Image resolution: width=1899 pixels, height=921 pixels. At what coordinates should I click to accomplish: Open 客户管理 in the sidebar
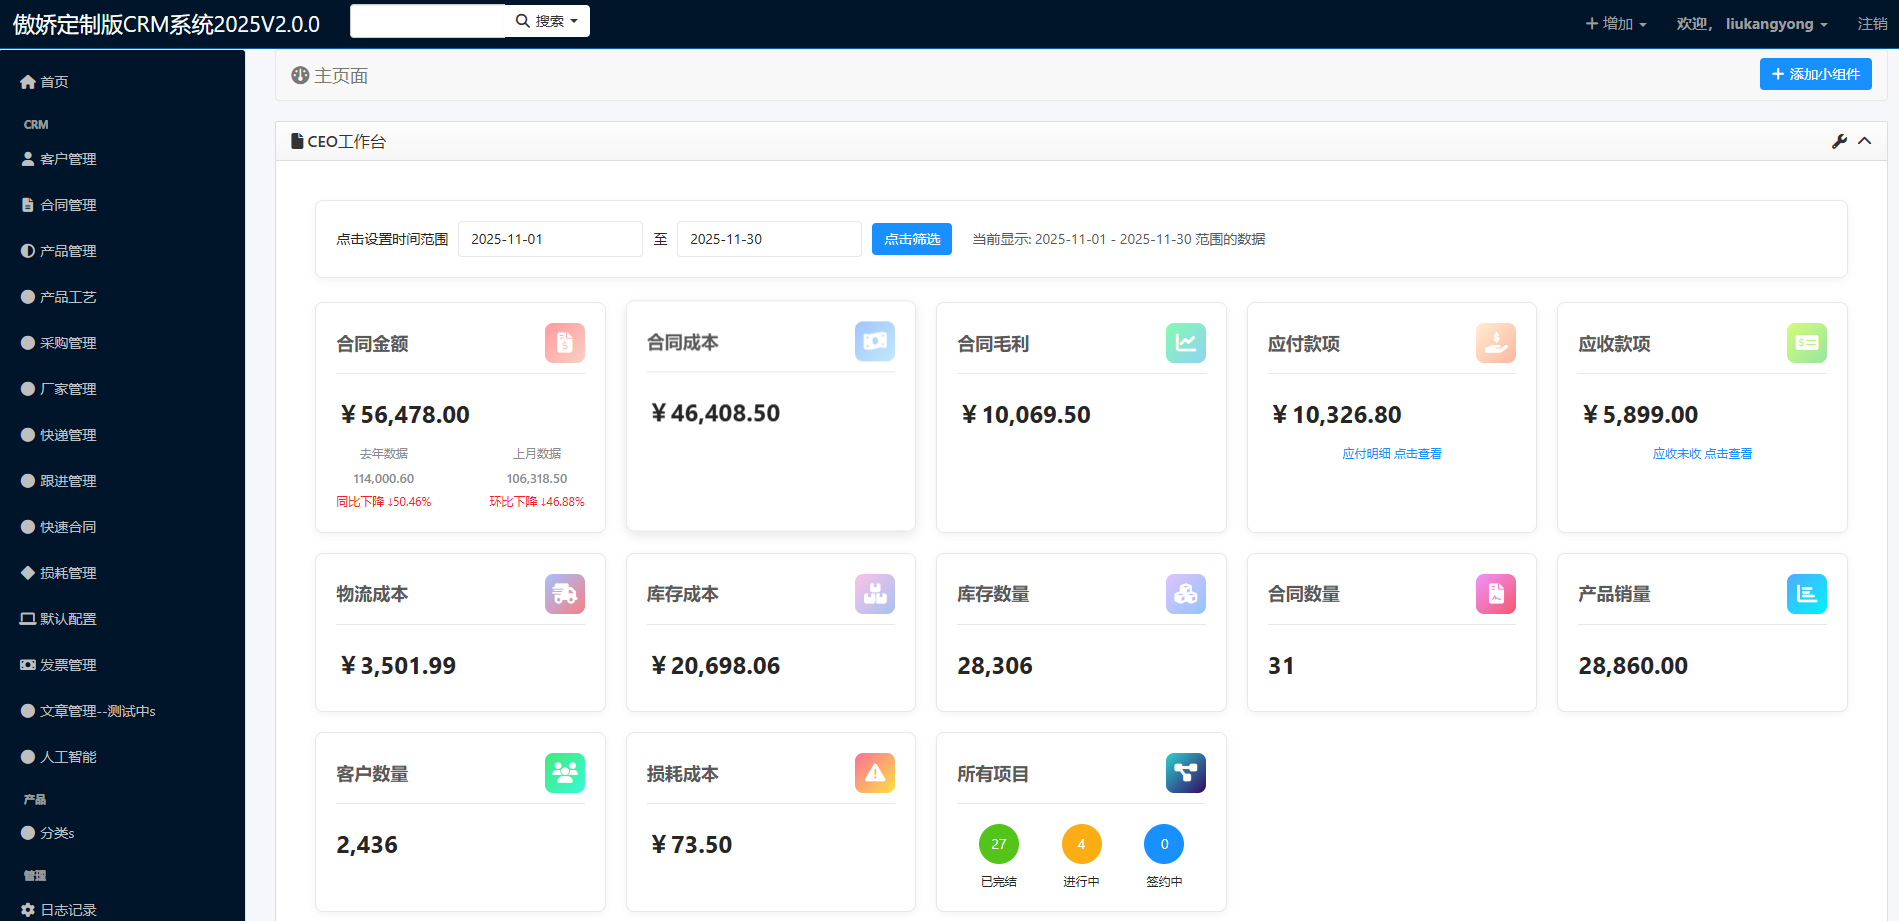pyautogui.click(x=68, y=159)
